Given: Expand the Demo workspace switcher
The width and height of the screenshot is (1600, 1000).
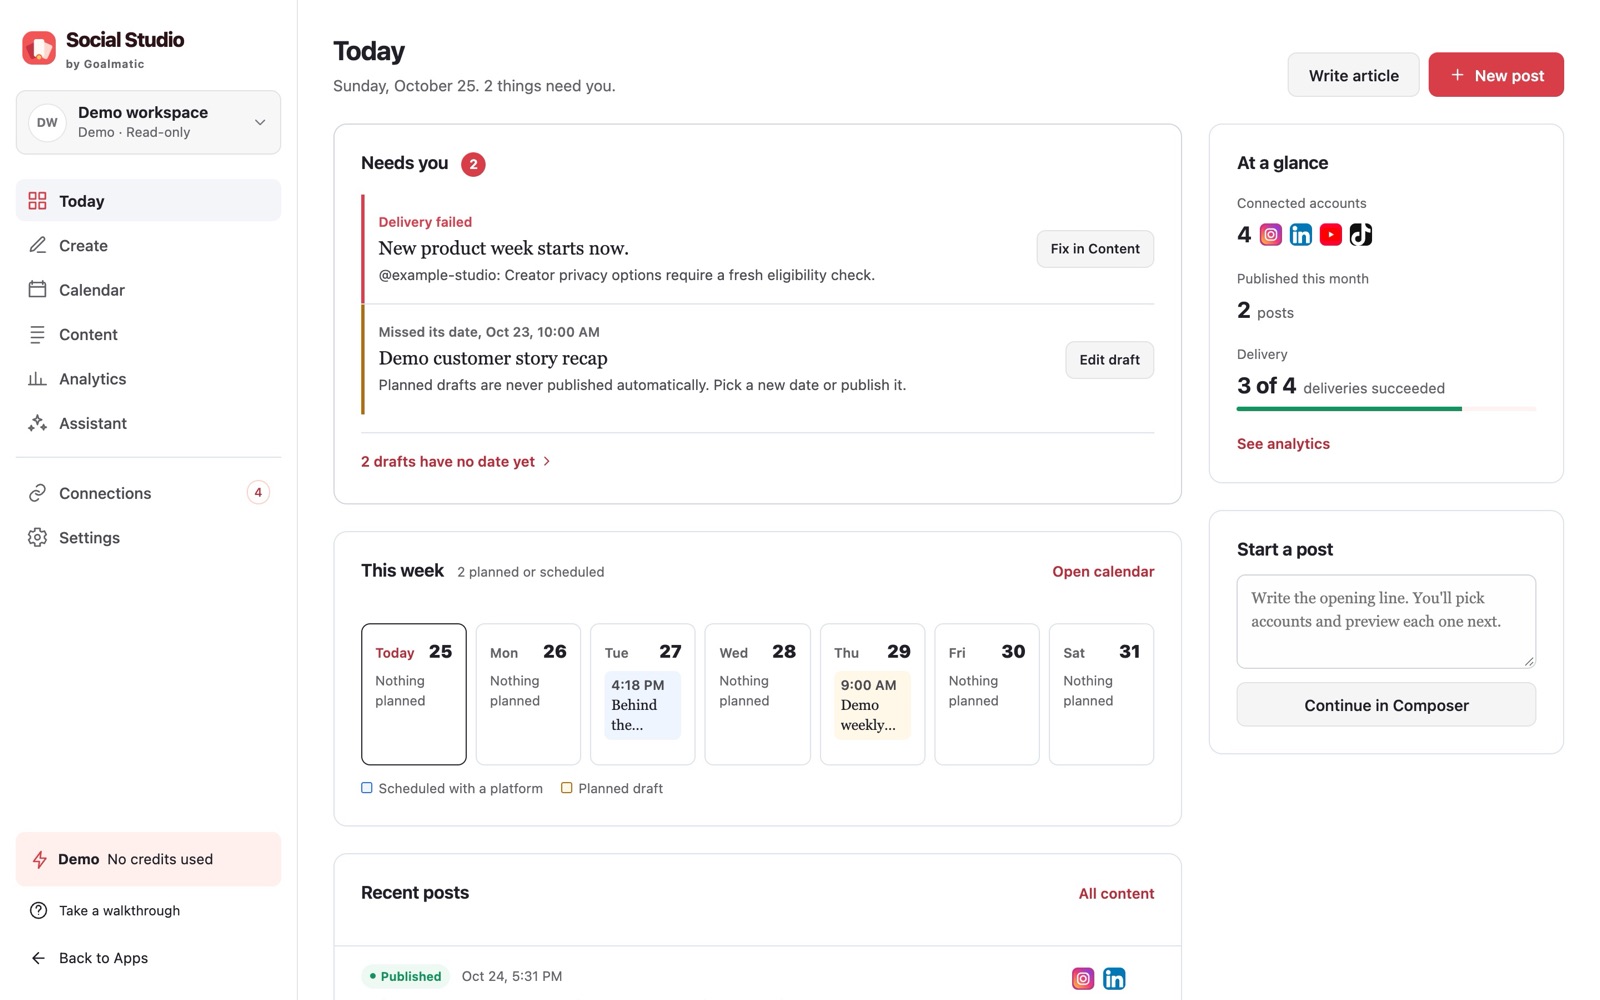Looking at the screenshot, I should [x=148, y=122].
